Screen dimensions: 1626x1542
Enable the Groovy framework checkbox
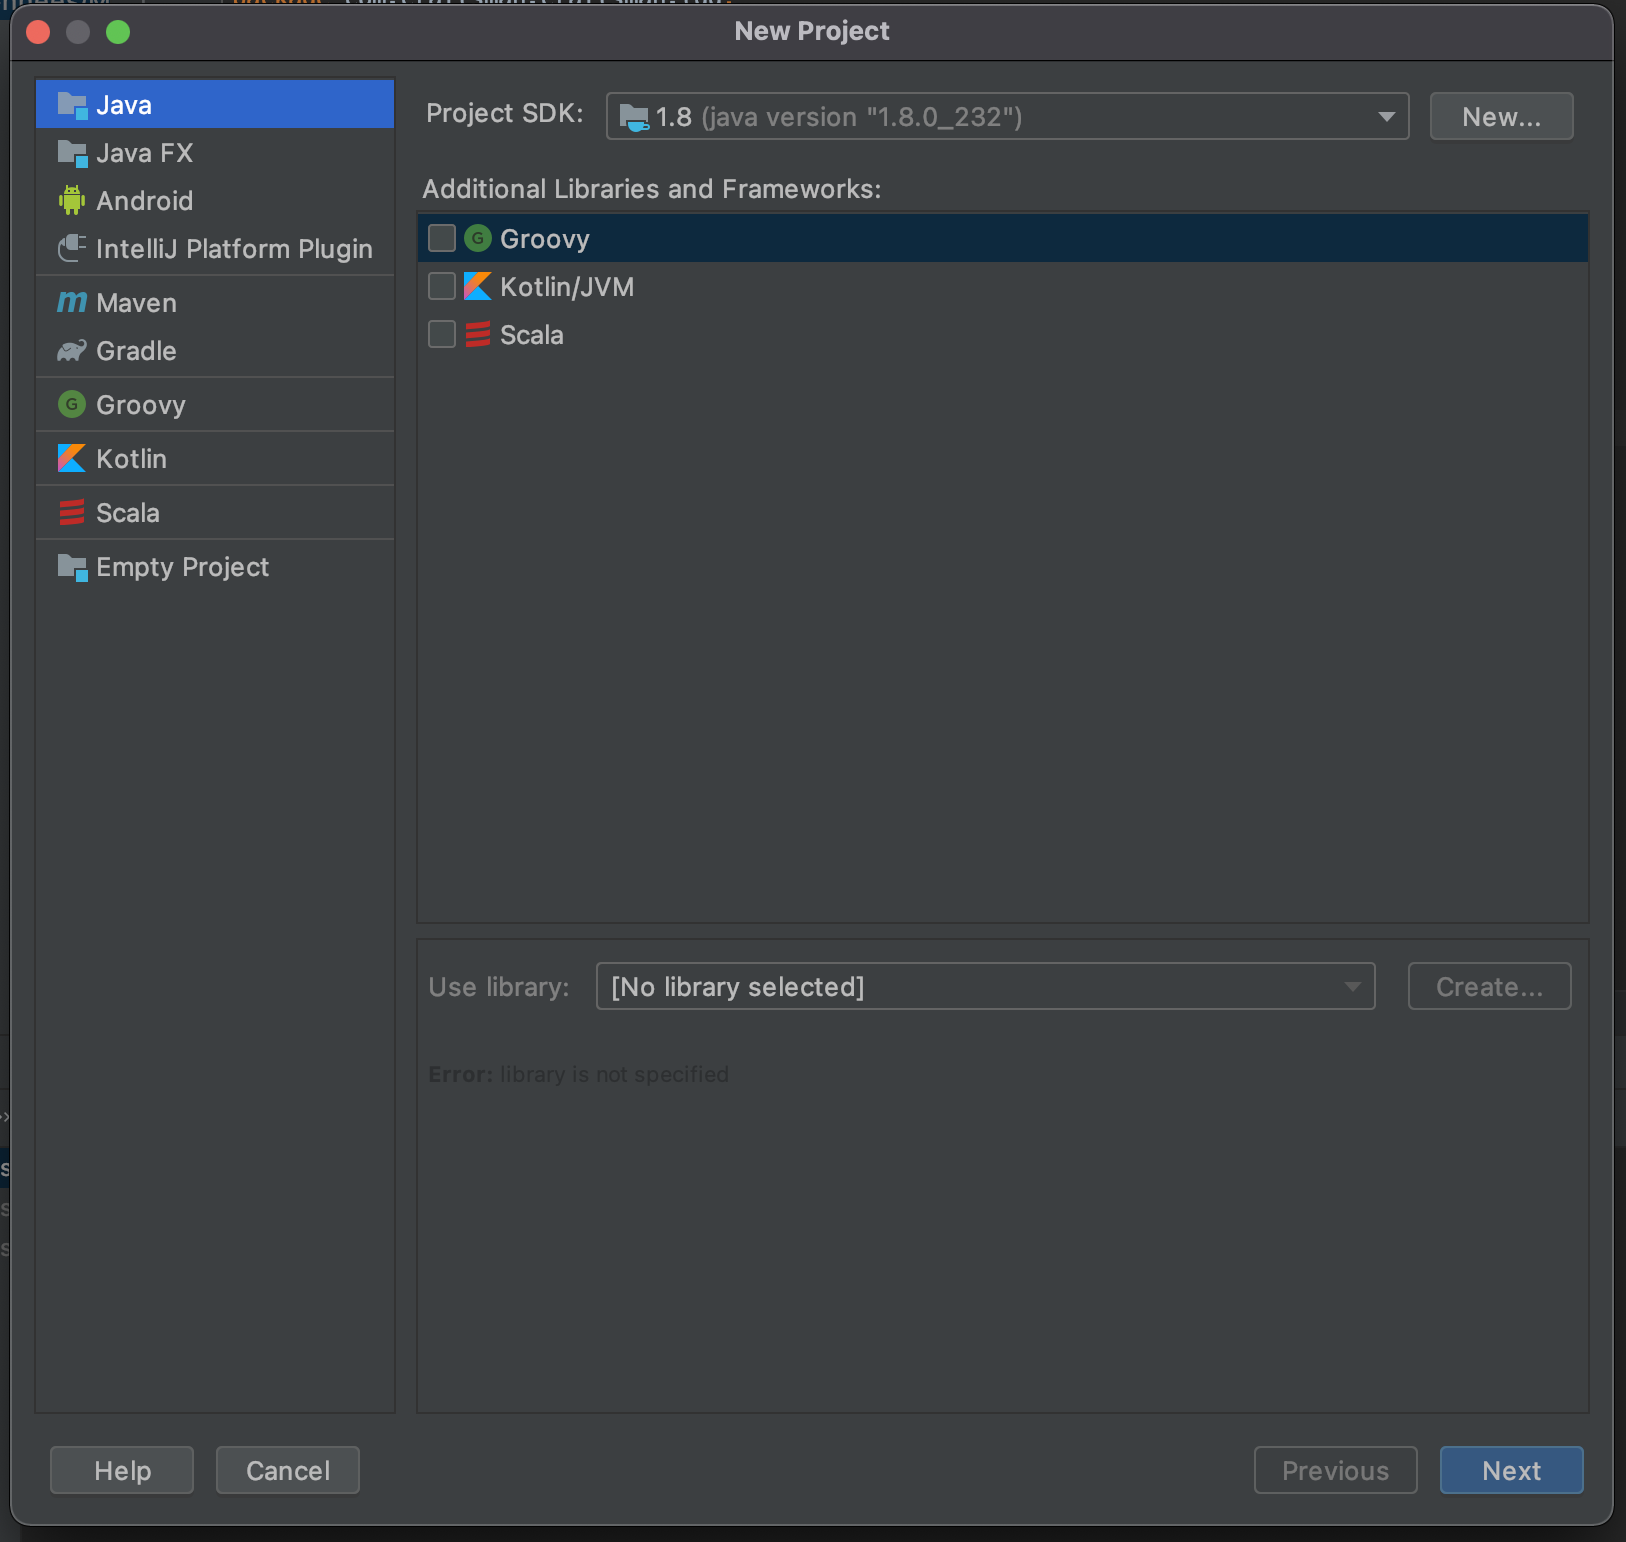click(442, 238)
